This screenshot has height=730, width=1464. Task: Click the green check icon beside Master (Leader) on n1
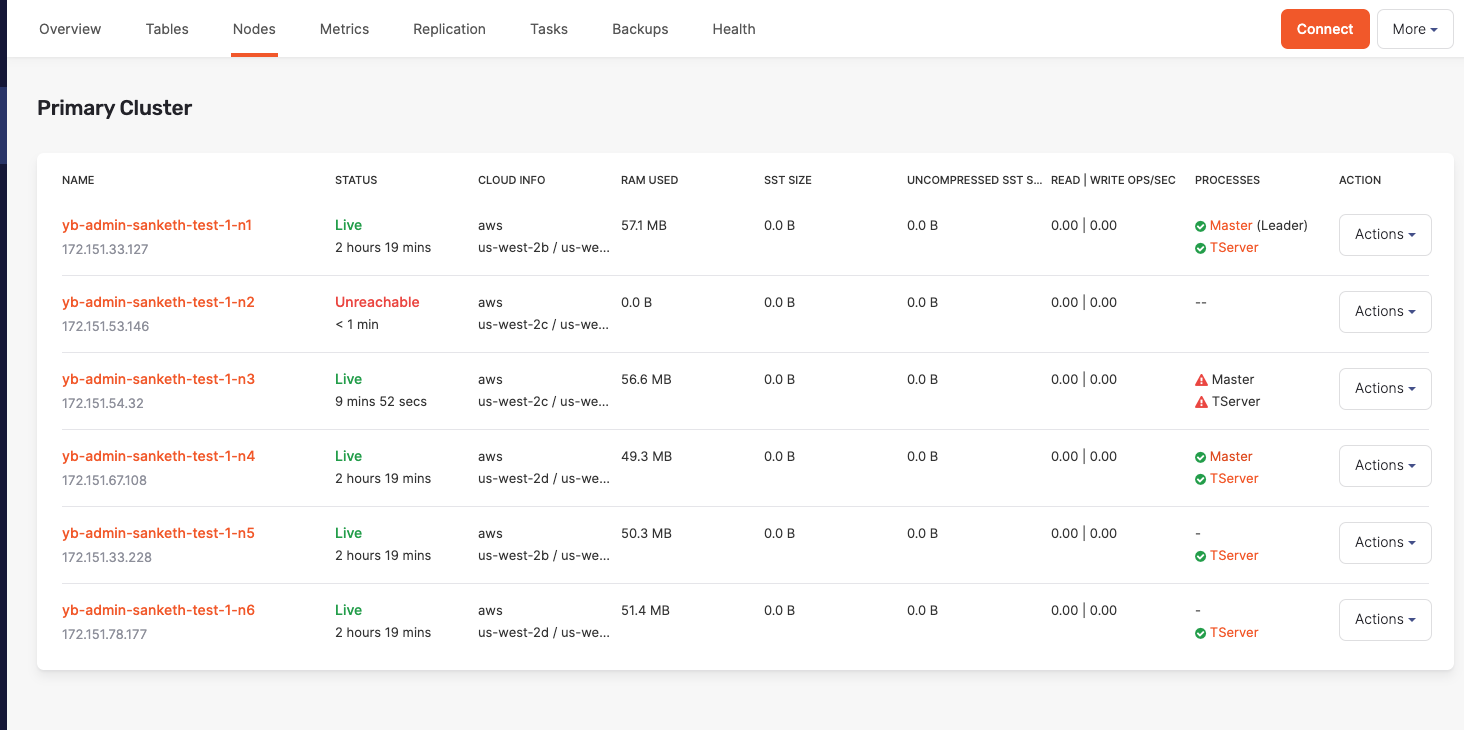1200,225
